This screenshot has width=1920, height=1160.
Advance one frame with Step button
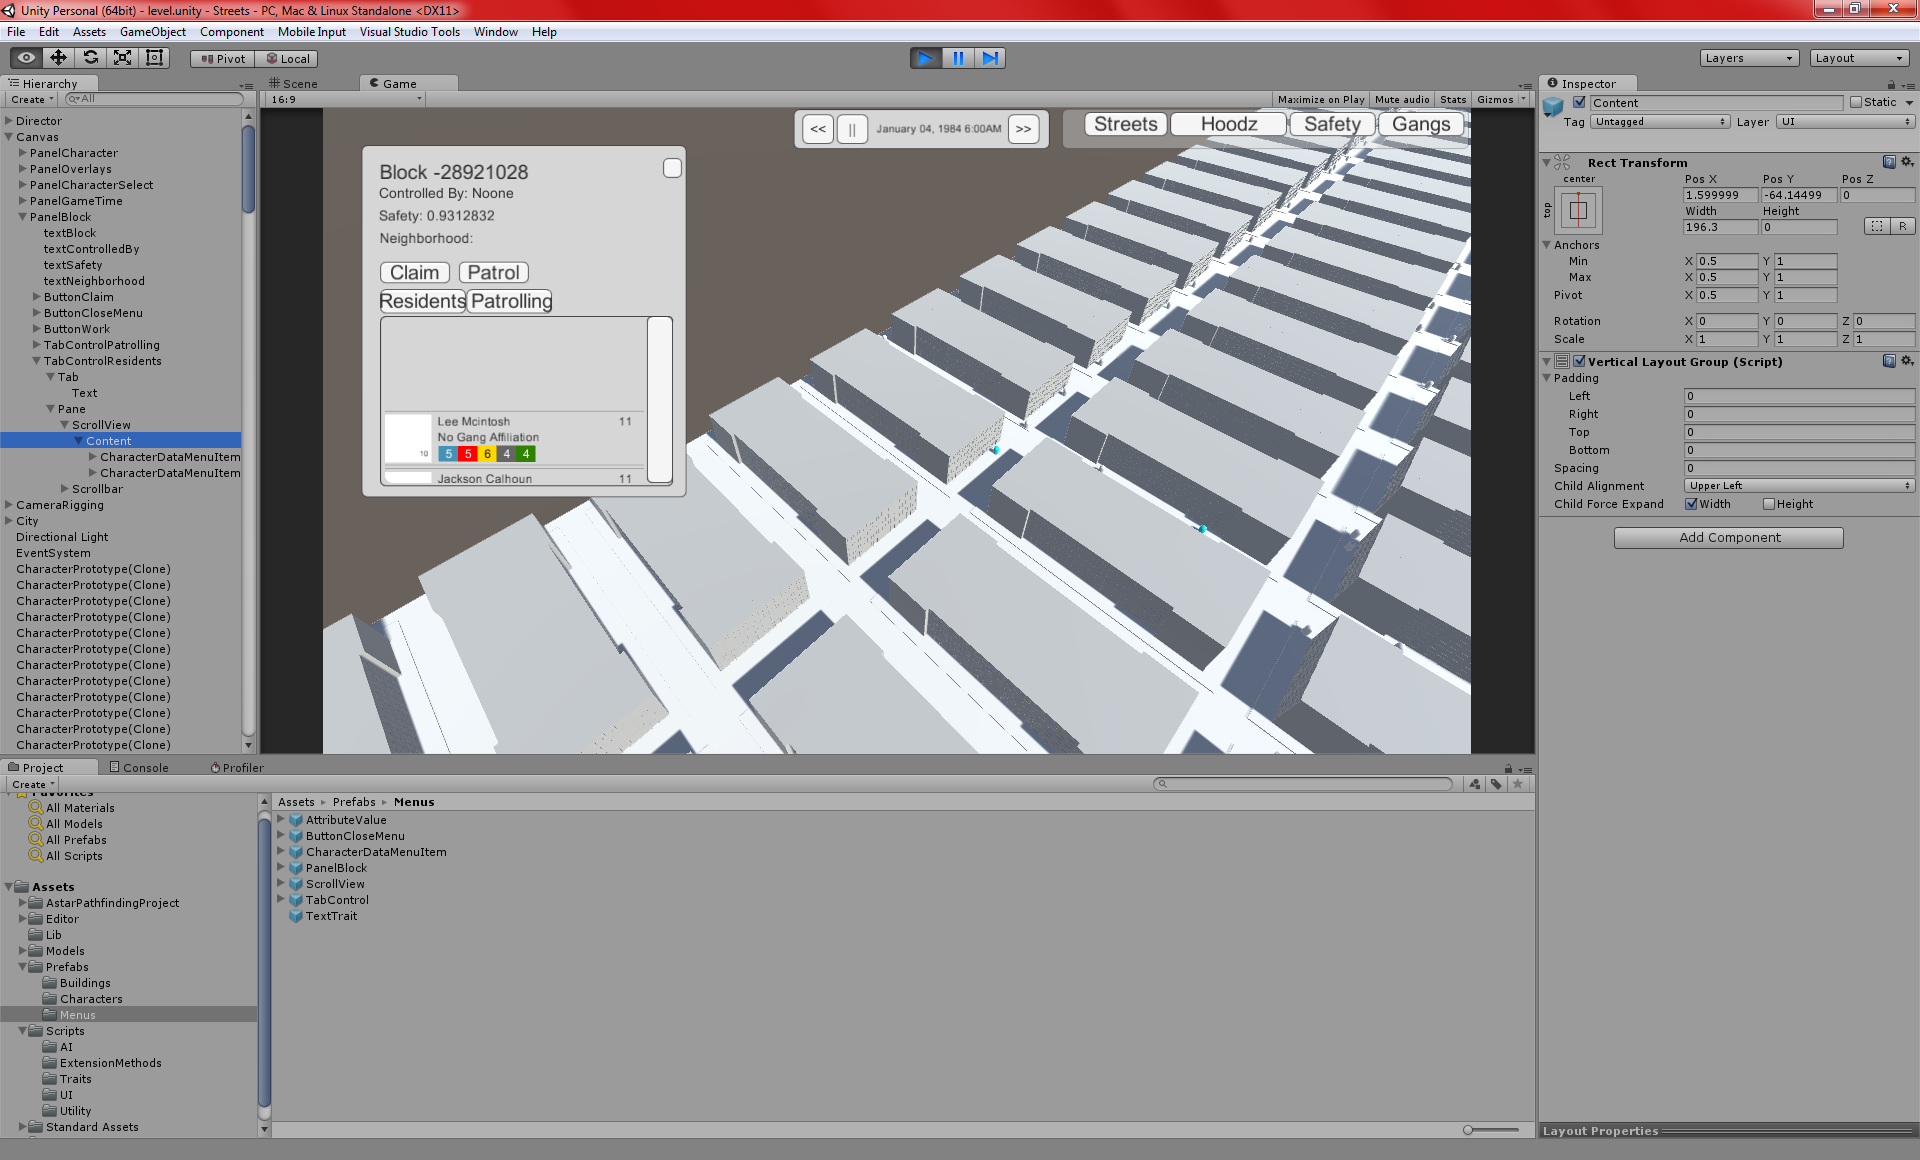pyautogui.click(x=990, y=58)
